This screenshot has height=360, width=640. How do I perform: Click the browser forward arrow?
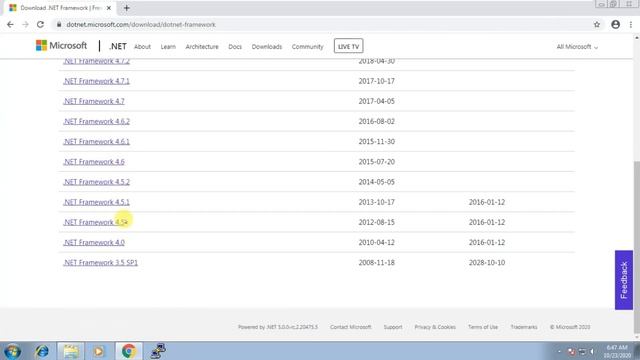[25, 24]
